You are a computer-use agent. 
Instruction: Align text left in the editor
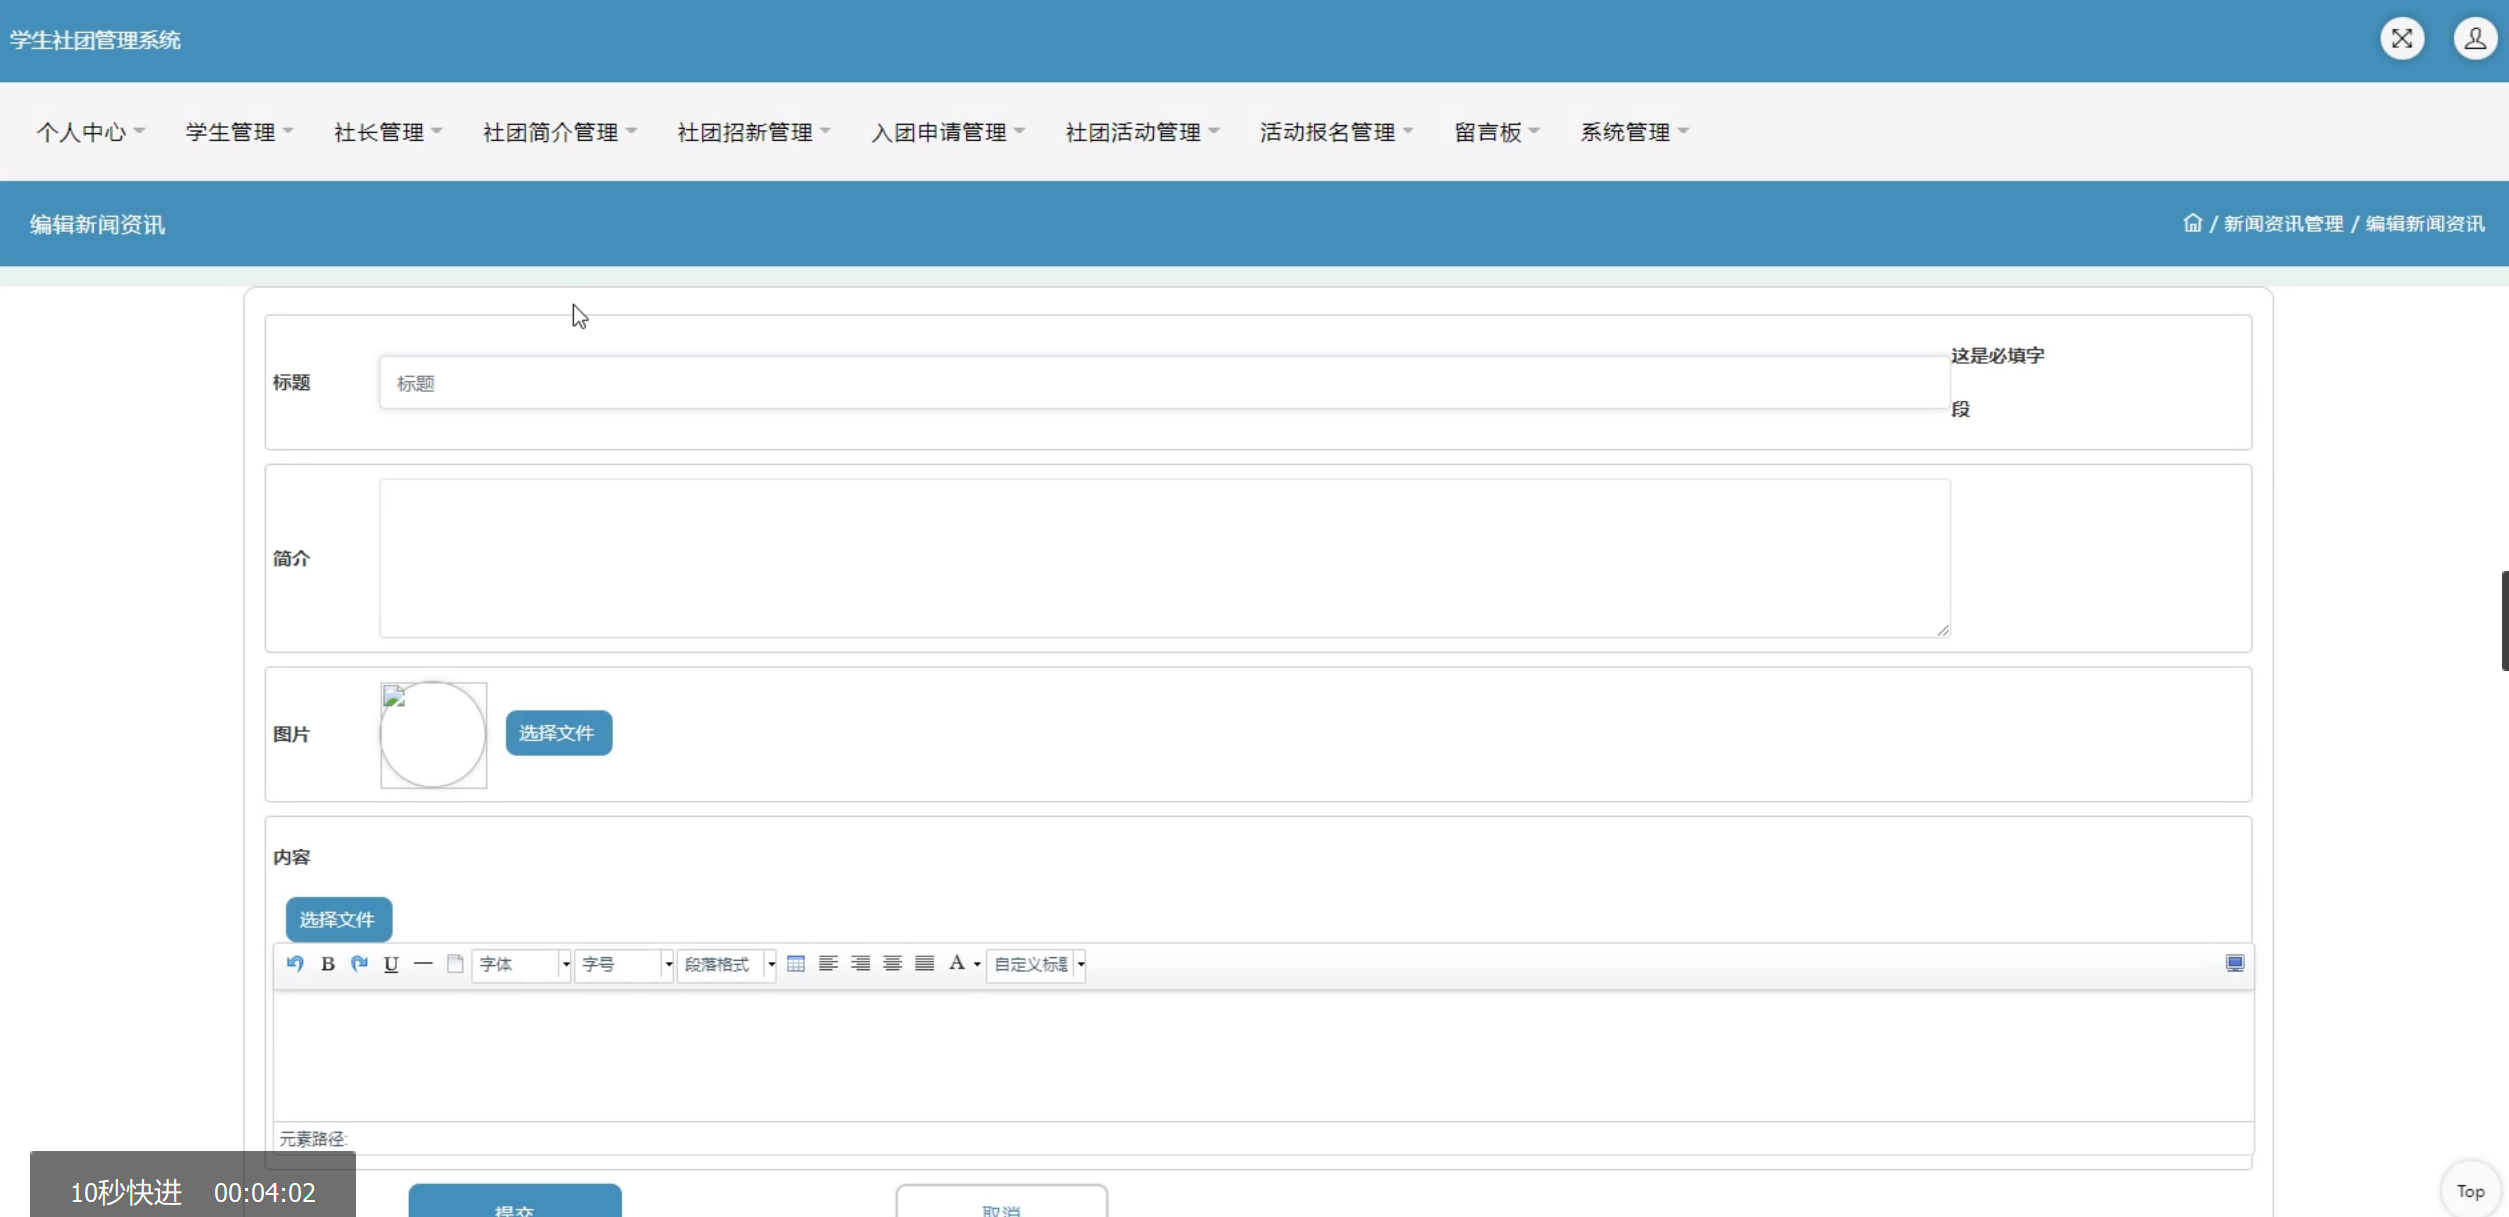pyautogui.click(x=828, y=964)
